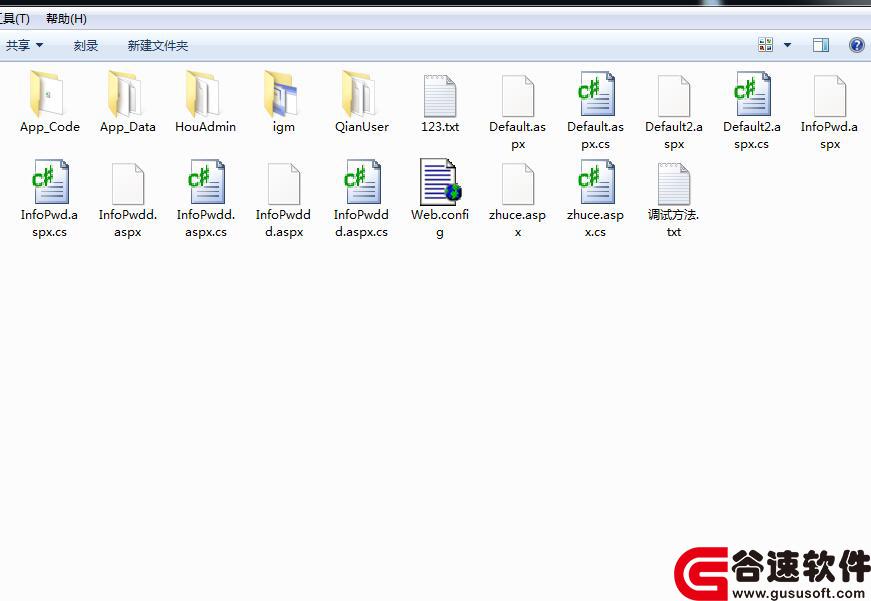Click the igm folder name label
The width and height of the screenshot is (871, 601).
point(283,127)
